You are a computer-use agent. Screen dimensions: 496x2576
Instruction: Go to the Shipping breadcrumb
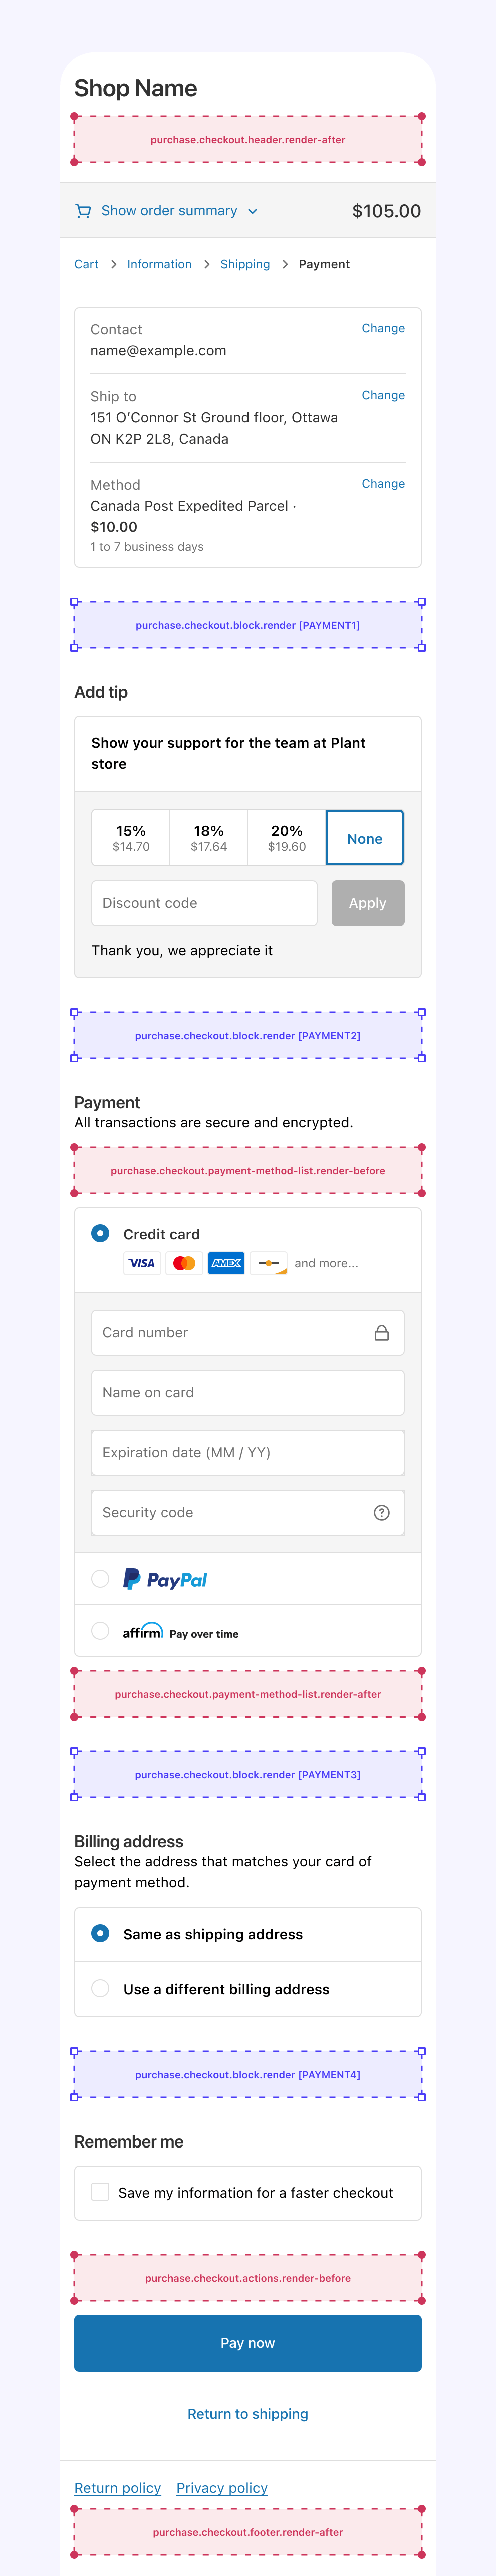coord(245,264)
